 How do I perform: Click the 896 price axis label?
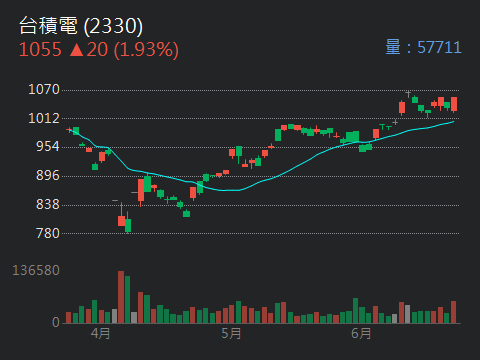coord(48,175)
